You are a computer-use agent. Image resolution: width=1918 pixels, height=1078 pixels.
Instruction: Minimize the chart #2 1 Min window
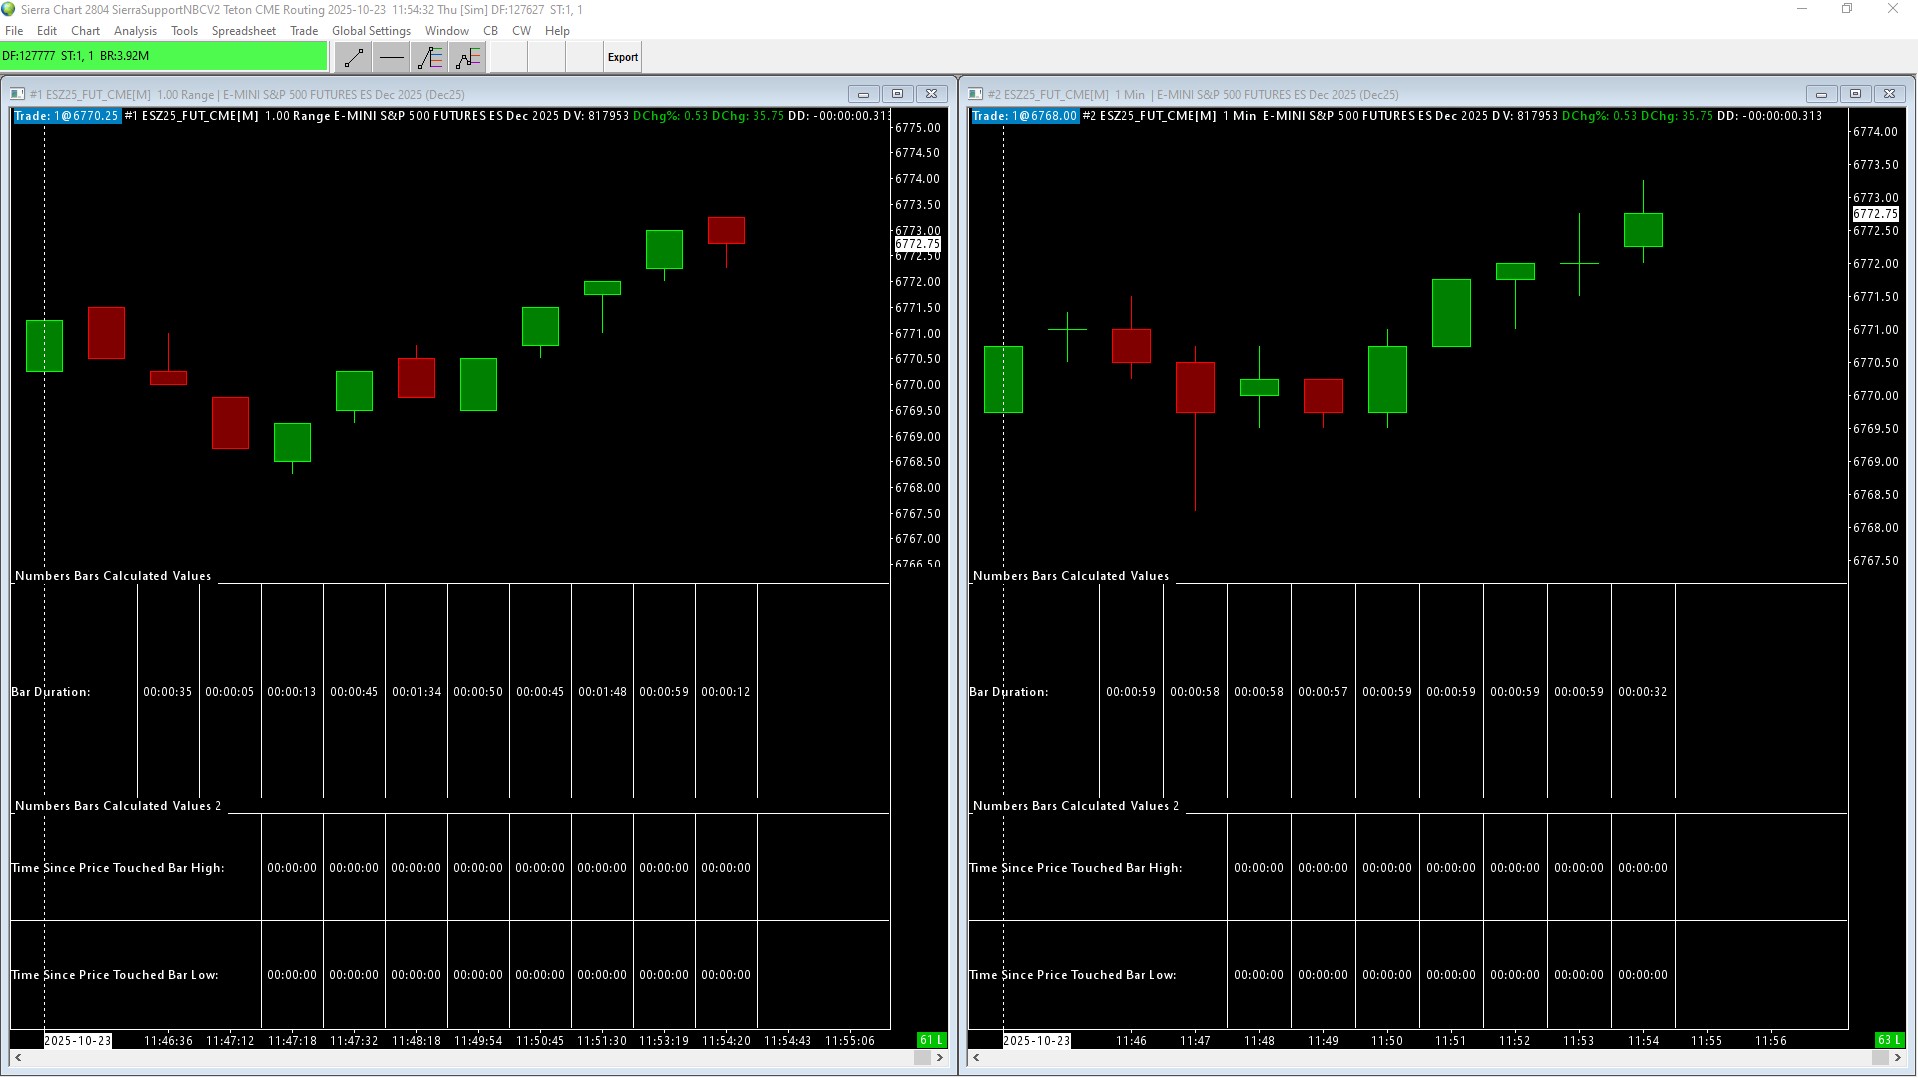pyautogui.click(x=1821, y=94)
